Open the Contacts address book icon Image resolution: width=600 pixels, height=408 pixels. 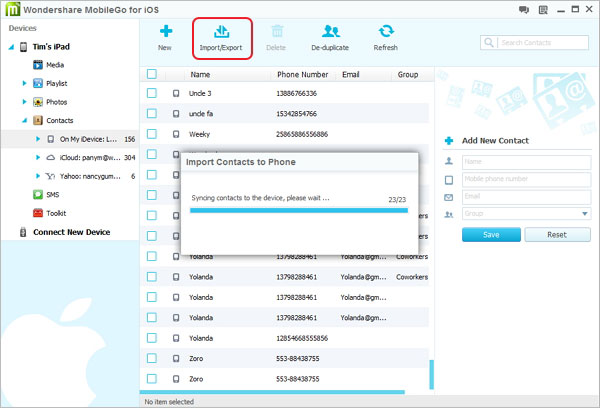tap(38, 120)
